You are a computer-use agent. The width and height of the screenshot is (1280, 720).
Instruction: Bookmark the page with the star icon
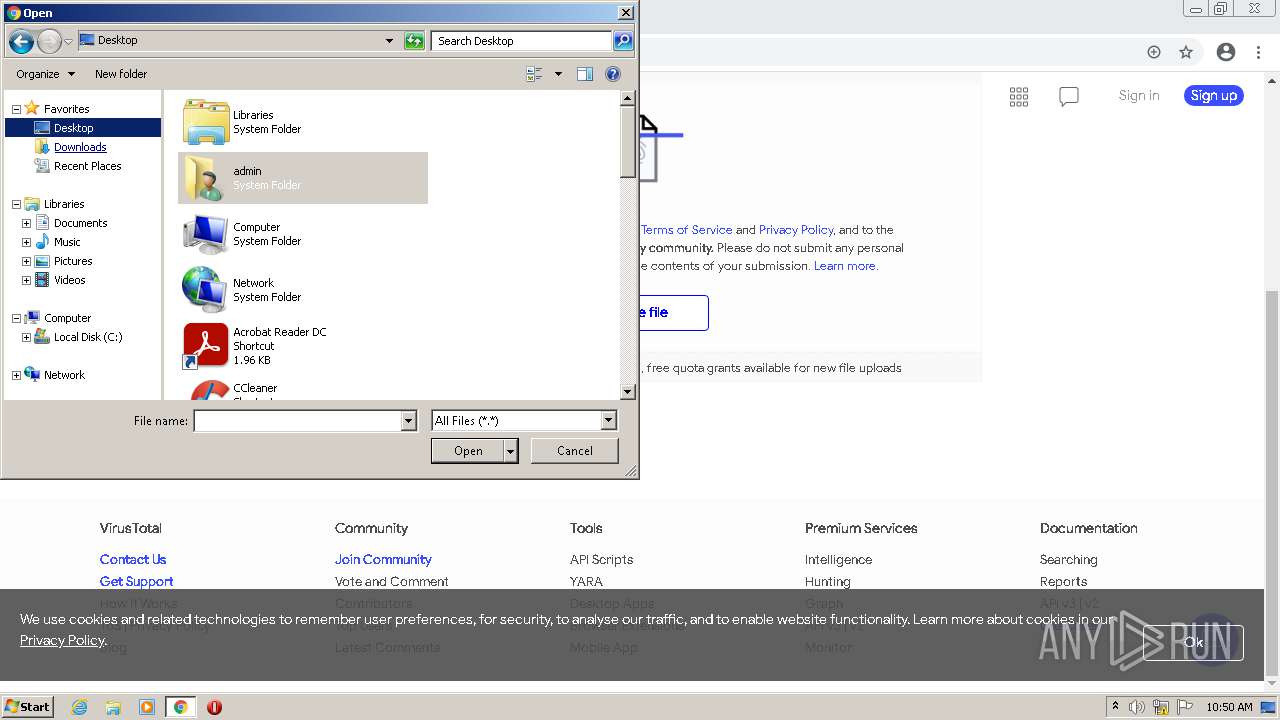(x=1186, y=52)
